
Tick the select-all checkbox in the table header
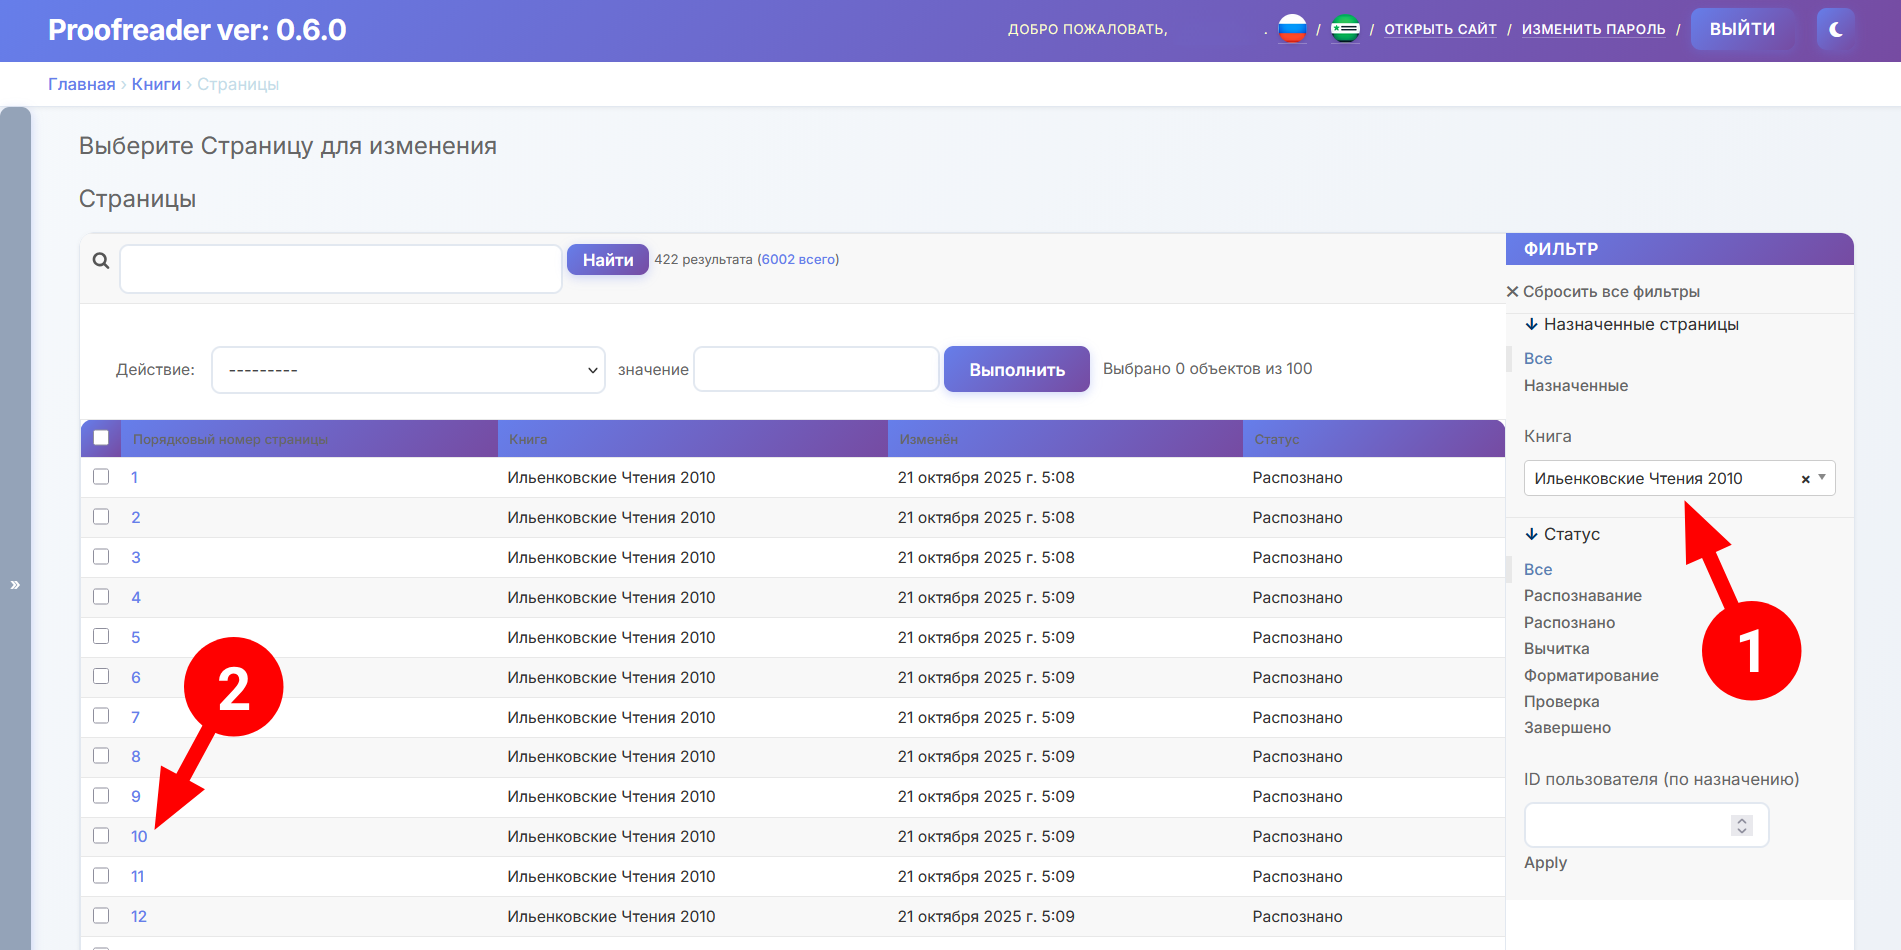point(101,438)
